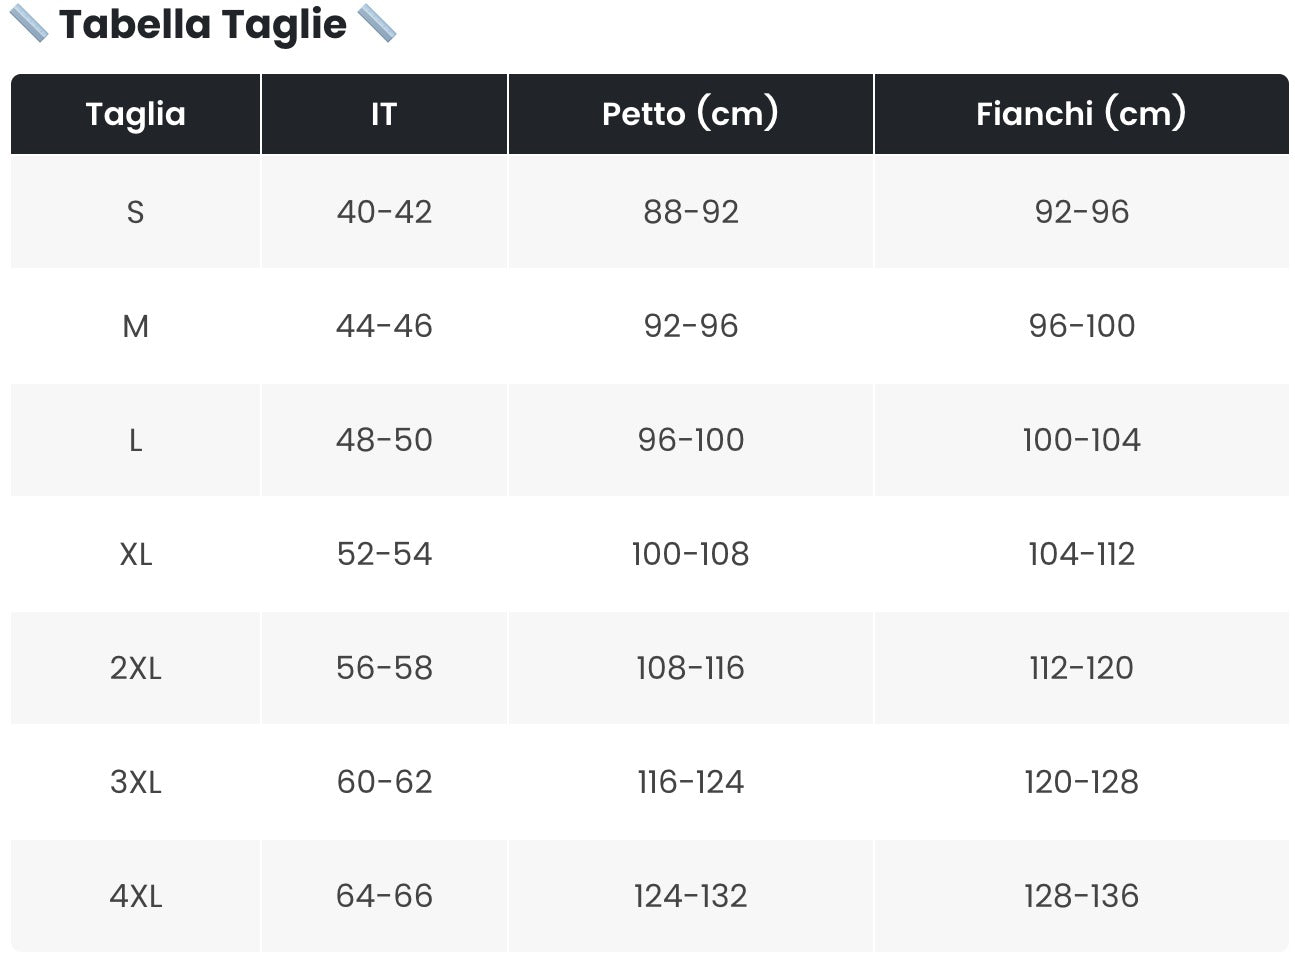Click the L size row label
Image resolution: width=1295 pixels, height=957 pixels.
136,440
